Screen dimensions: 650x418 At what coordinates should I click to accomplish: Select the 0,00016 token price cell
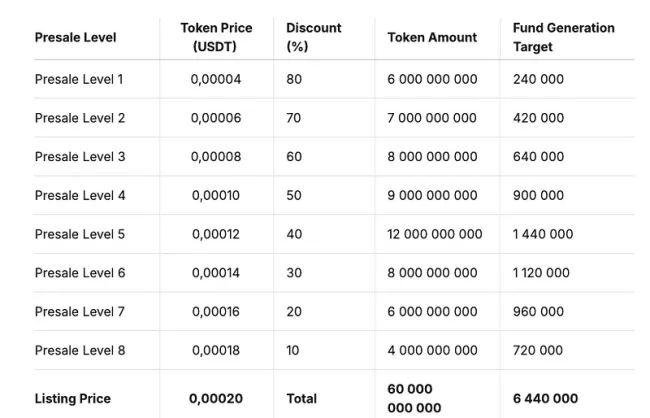coord(216,312)
